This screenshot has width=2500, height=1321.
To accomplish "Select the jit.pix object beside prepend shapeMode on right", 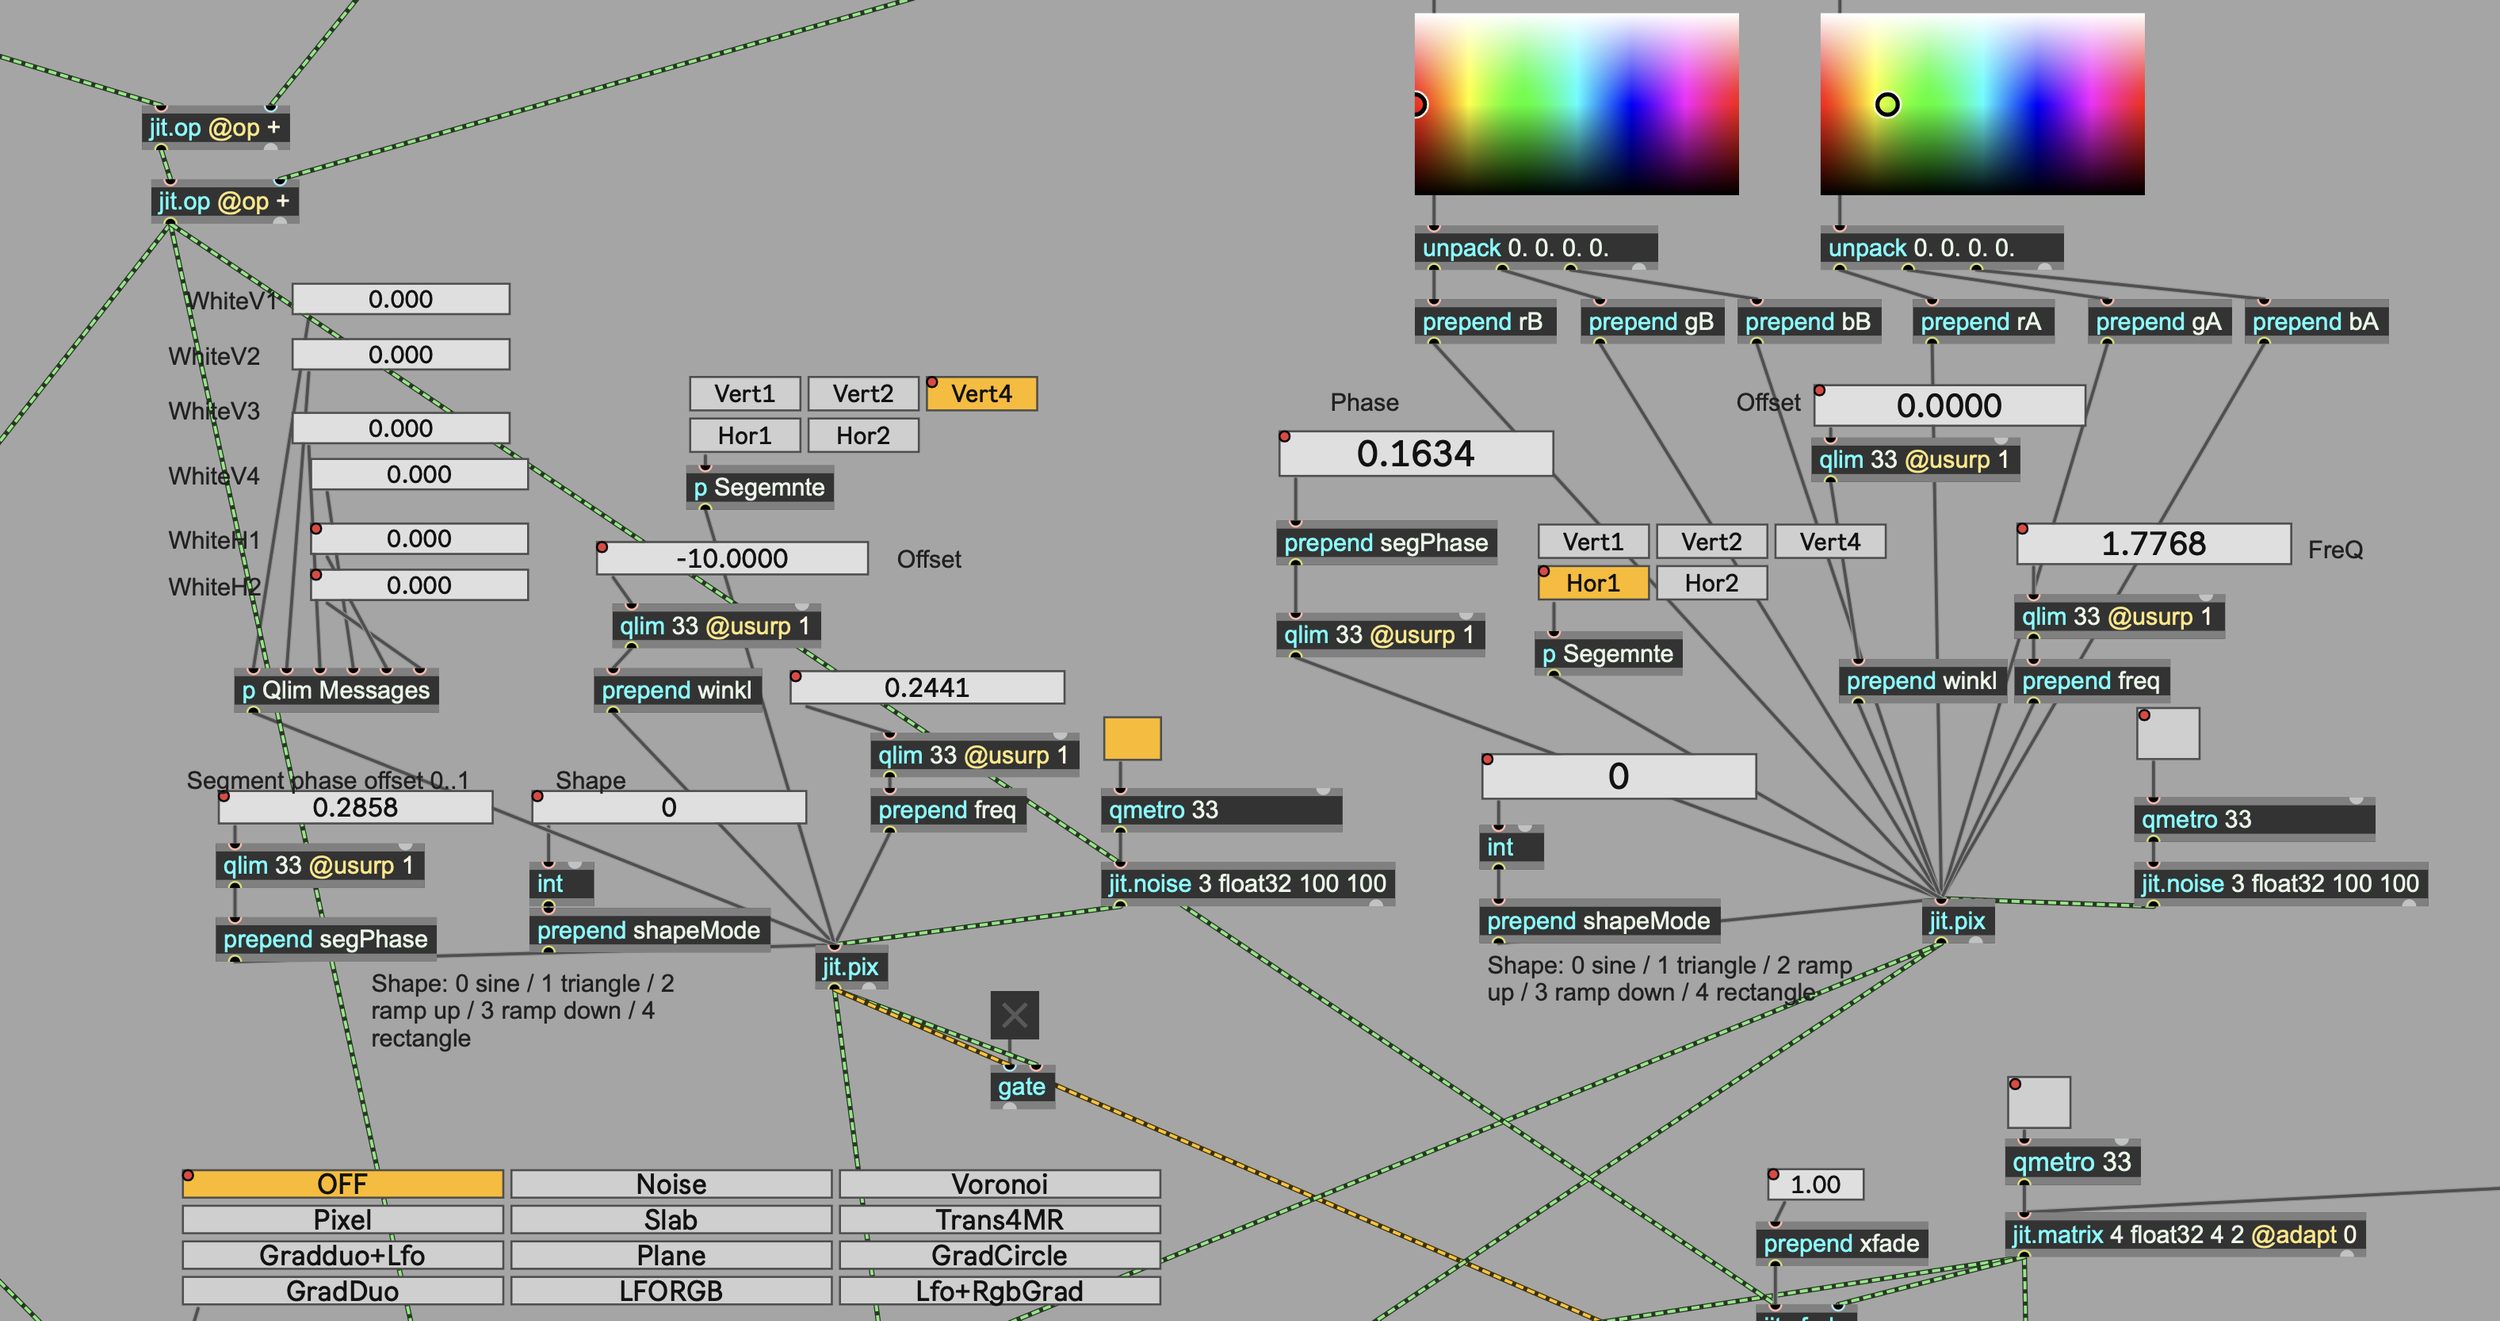I will [1957, 921].
